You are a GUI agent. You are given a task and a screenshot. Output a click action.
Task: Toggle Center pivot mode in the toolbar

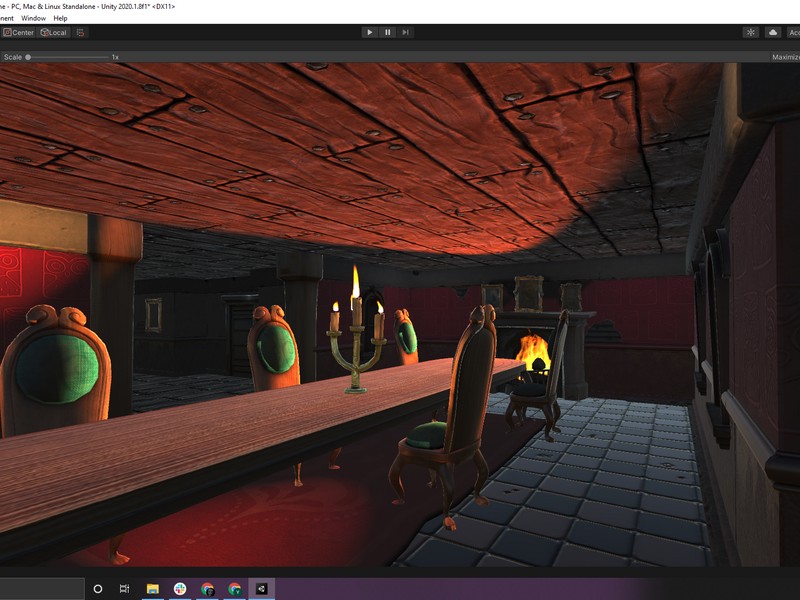(x=18, y=32)
